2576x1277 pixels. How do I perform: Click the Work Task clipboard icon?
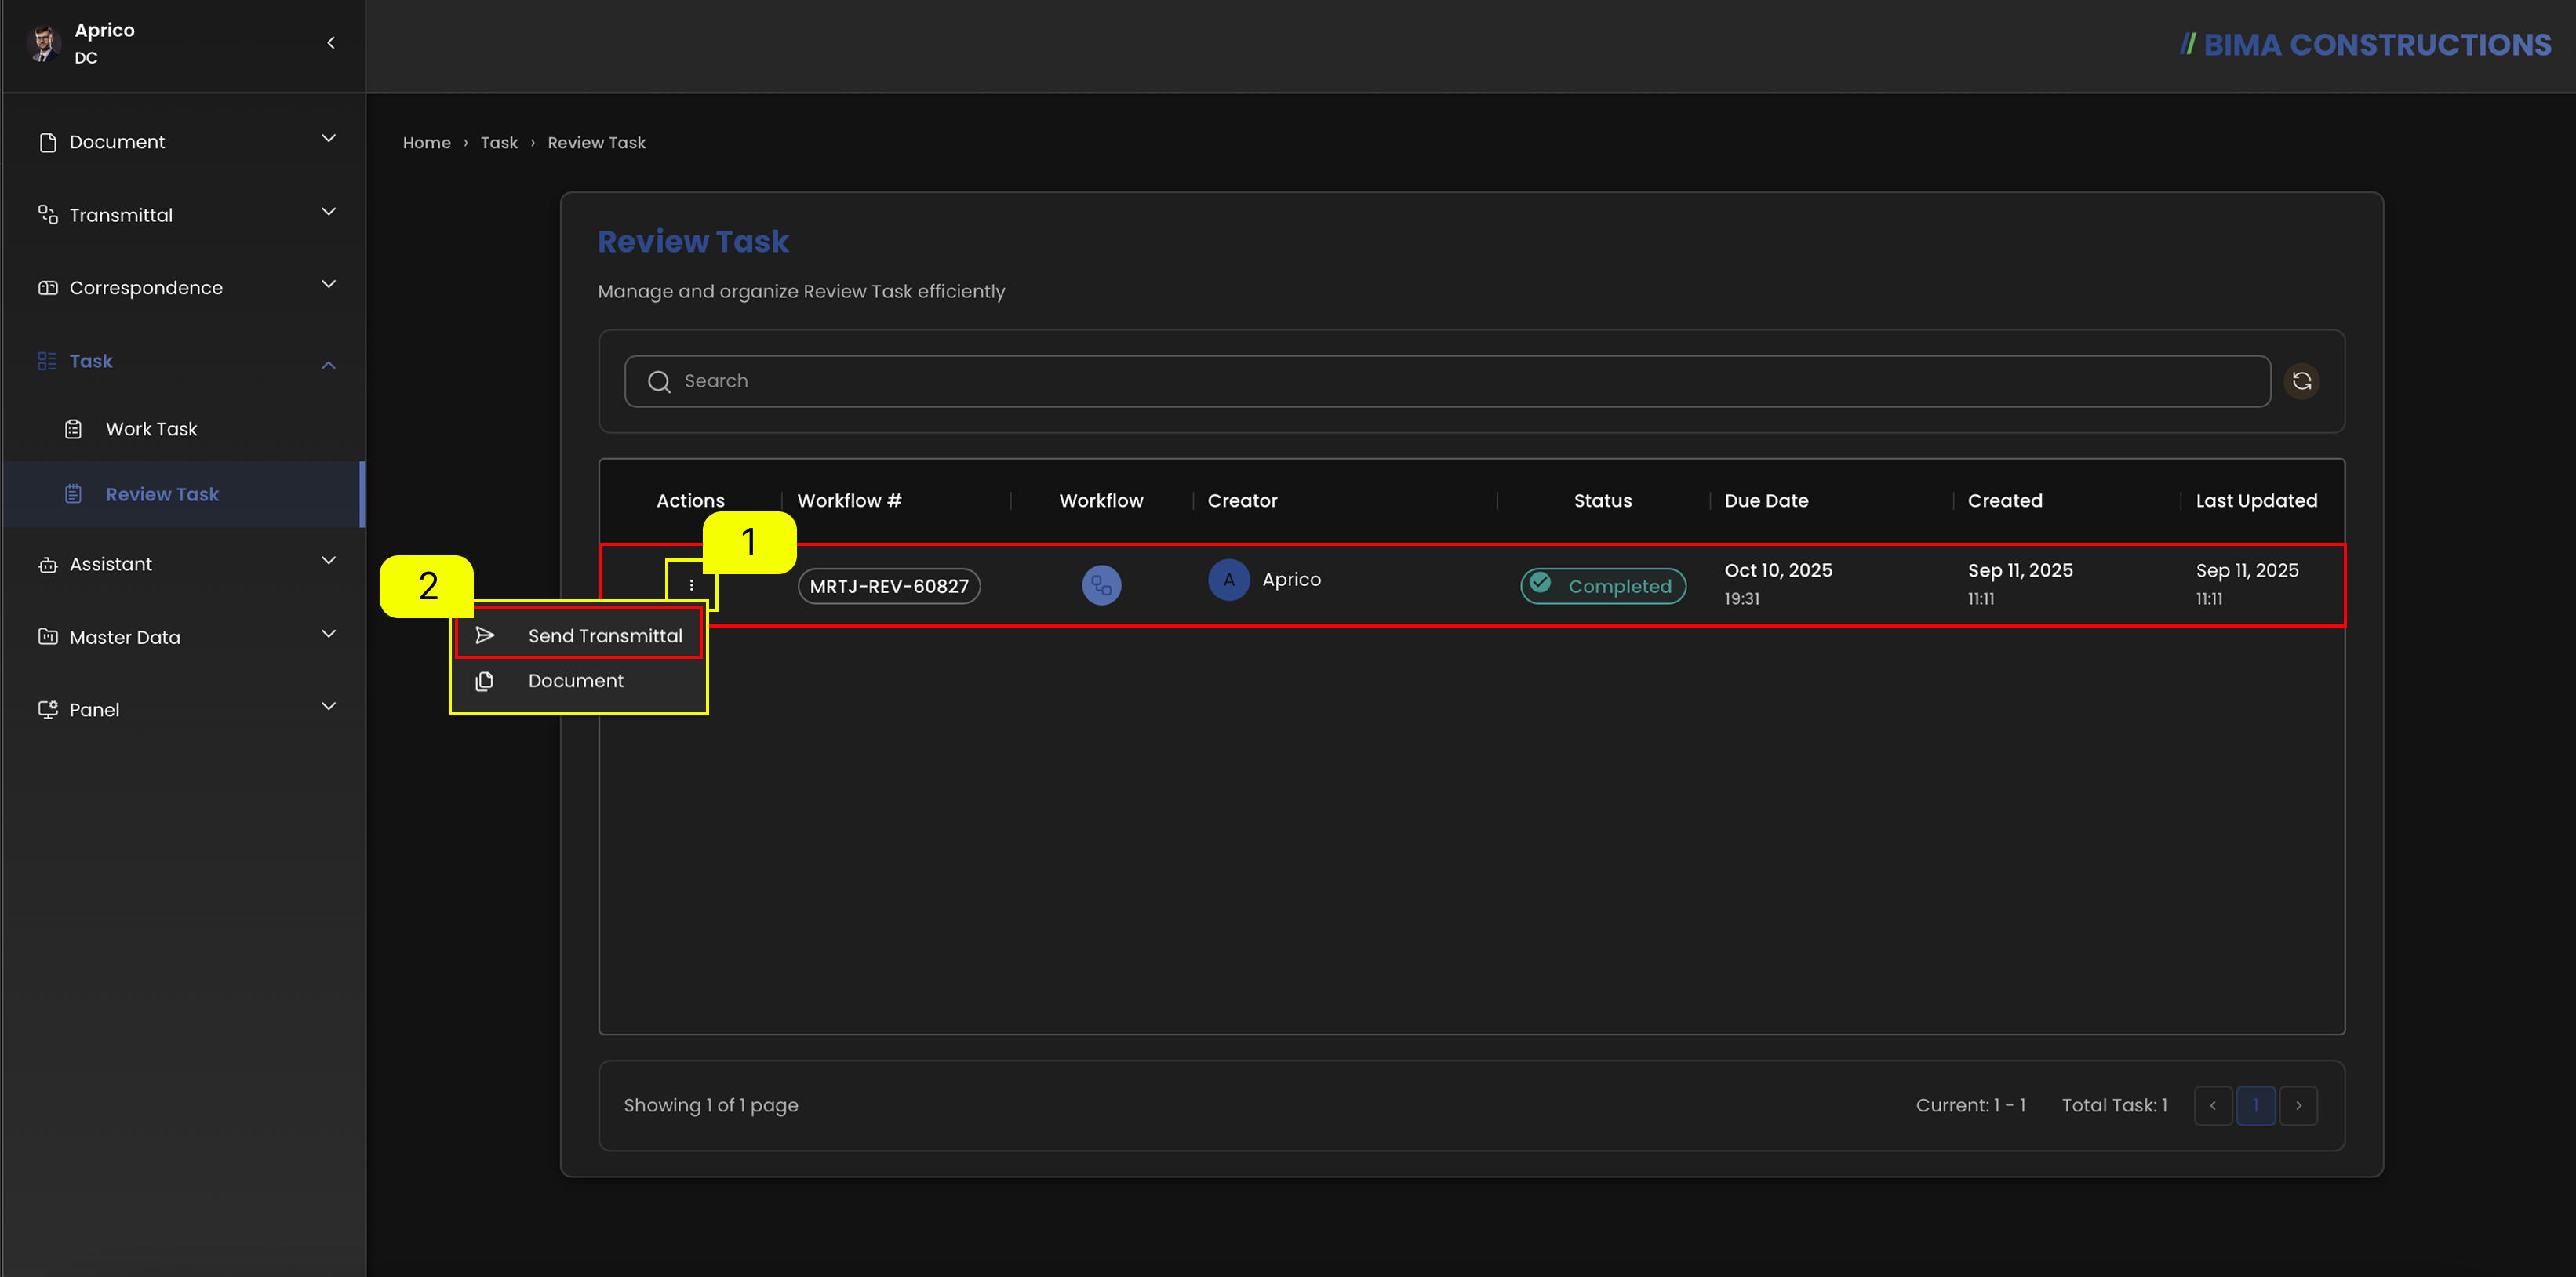(73, 429)
